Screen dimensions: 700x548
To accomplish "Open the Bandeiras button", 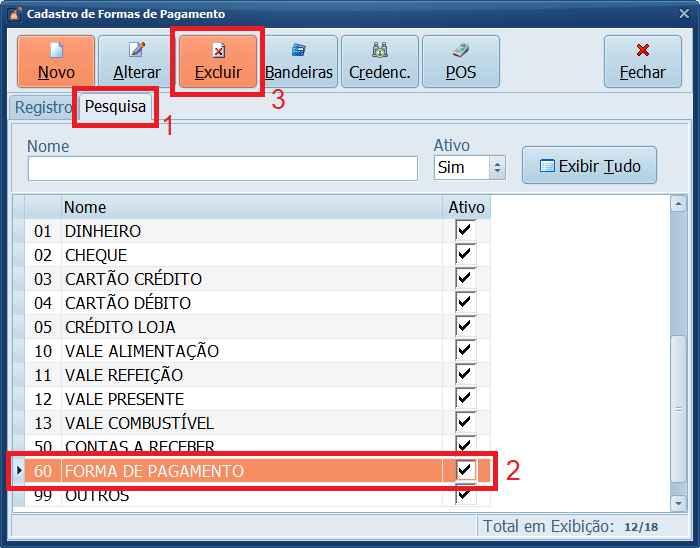I will click(x=299, y=61).
